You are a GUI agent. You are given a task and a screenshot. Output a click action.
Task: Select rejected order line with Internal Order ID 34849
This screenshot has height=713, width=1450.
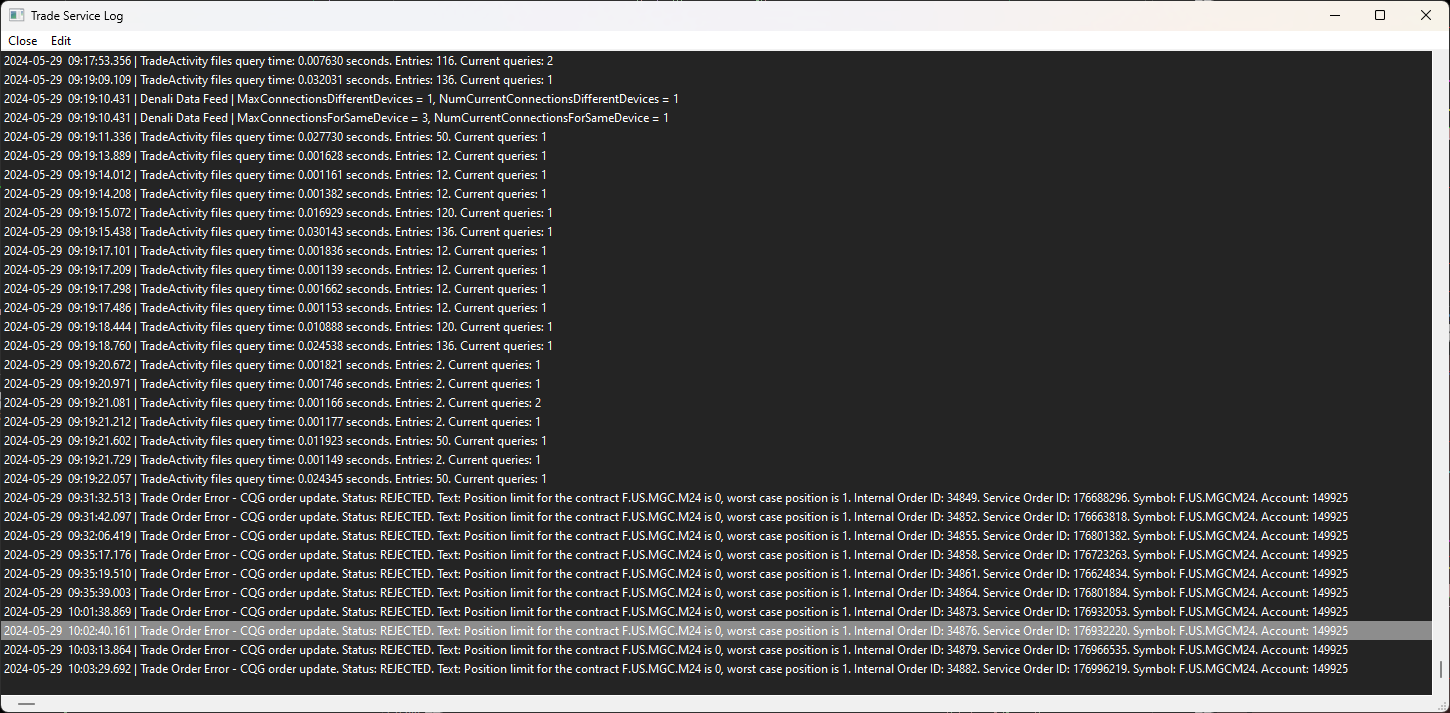point(716,498)
